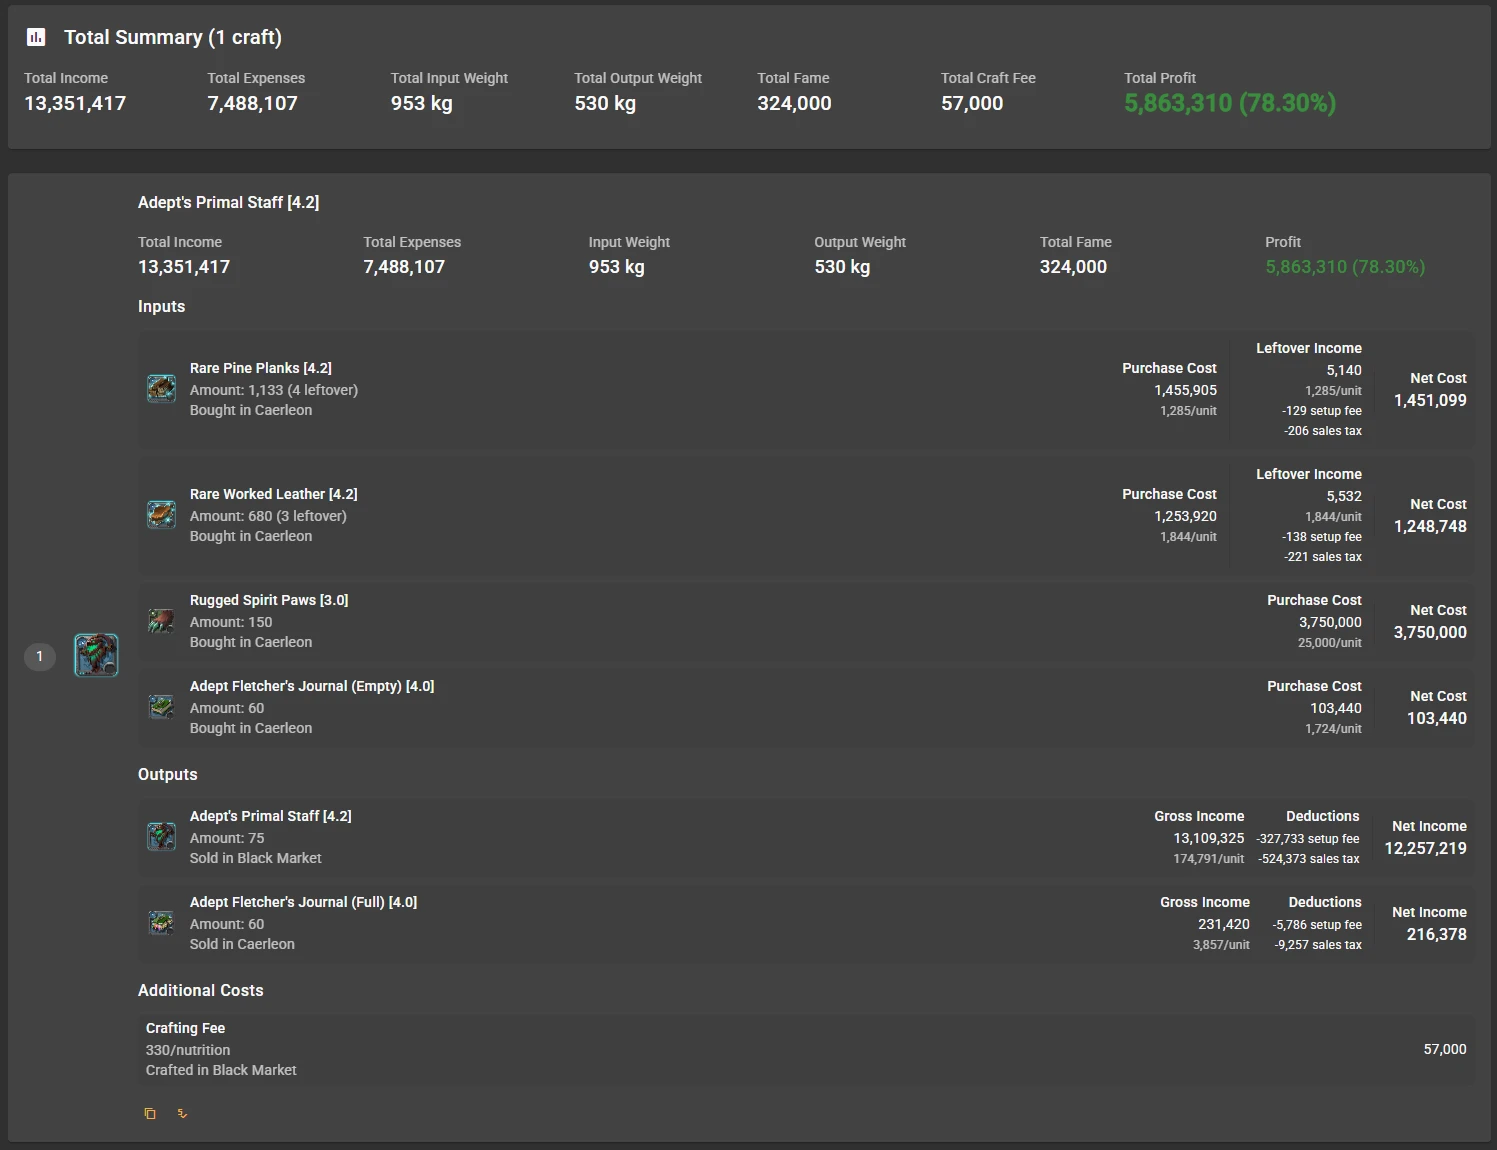Click the craft number 1 badge
Viewport: 1497px width, 1150px height.
point(40,656)
